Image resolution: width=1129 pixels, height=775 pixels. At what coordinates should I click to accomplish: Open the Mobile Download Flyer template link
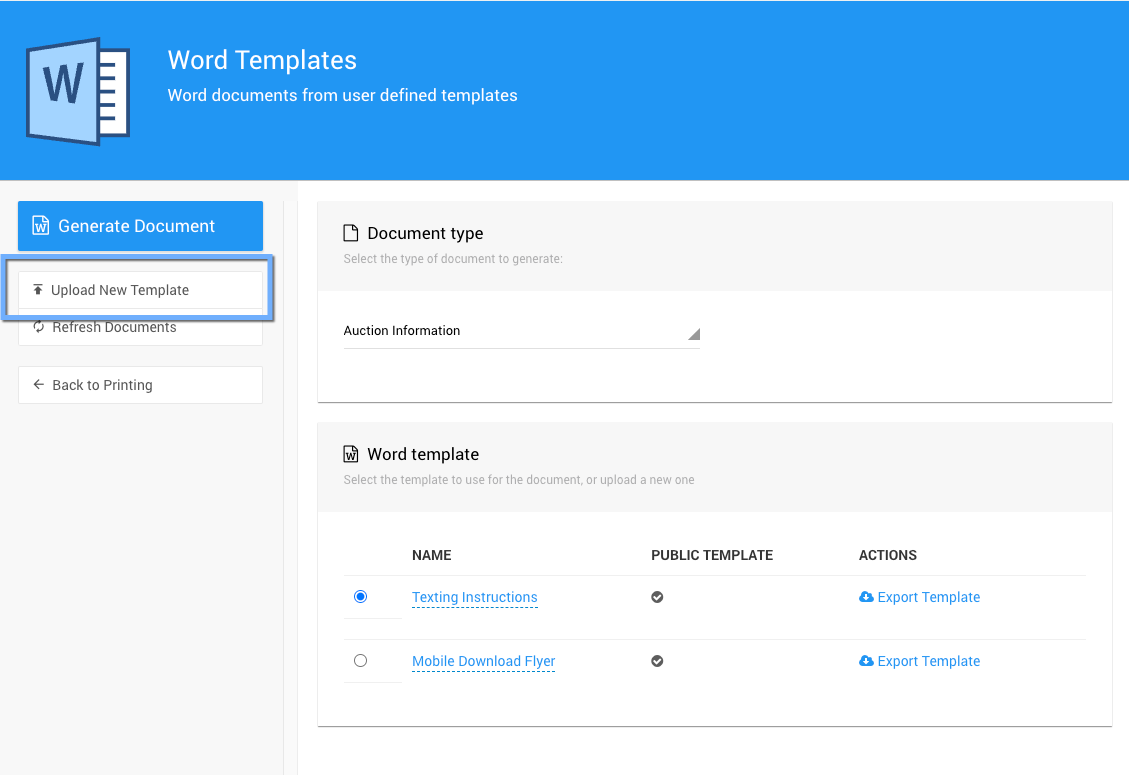[x=483, y=661]
